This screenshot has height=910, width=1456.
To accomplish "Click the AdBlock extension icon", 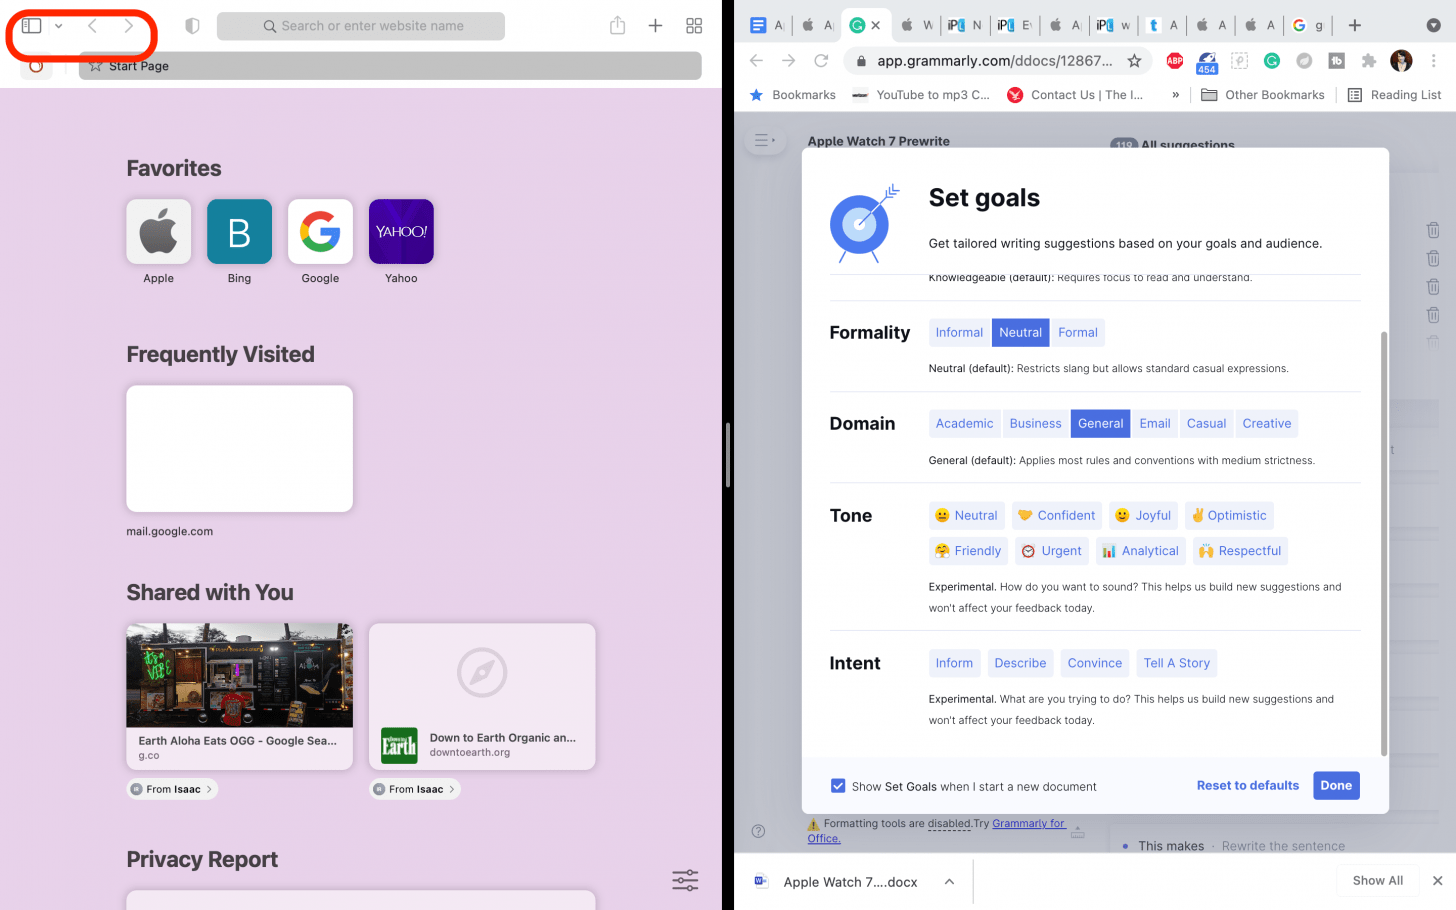I will (1175, 61).
